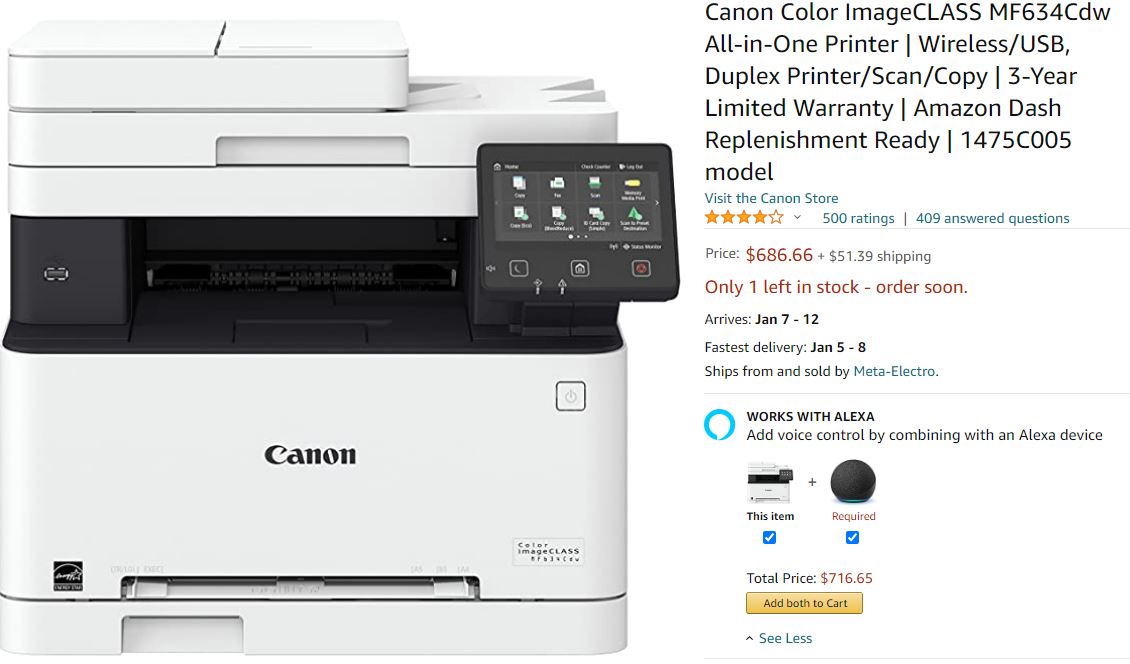
Task: Click the Energy Star logo on printer
Action: 68,576
